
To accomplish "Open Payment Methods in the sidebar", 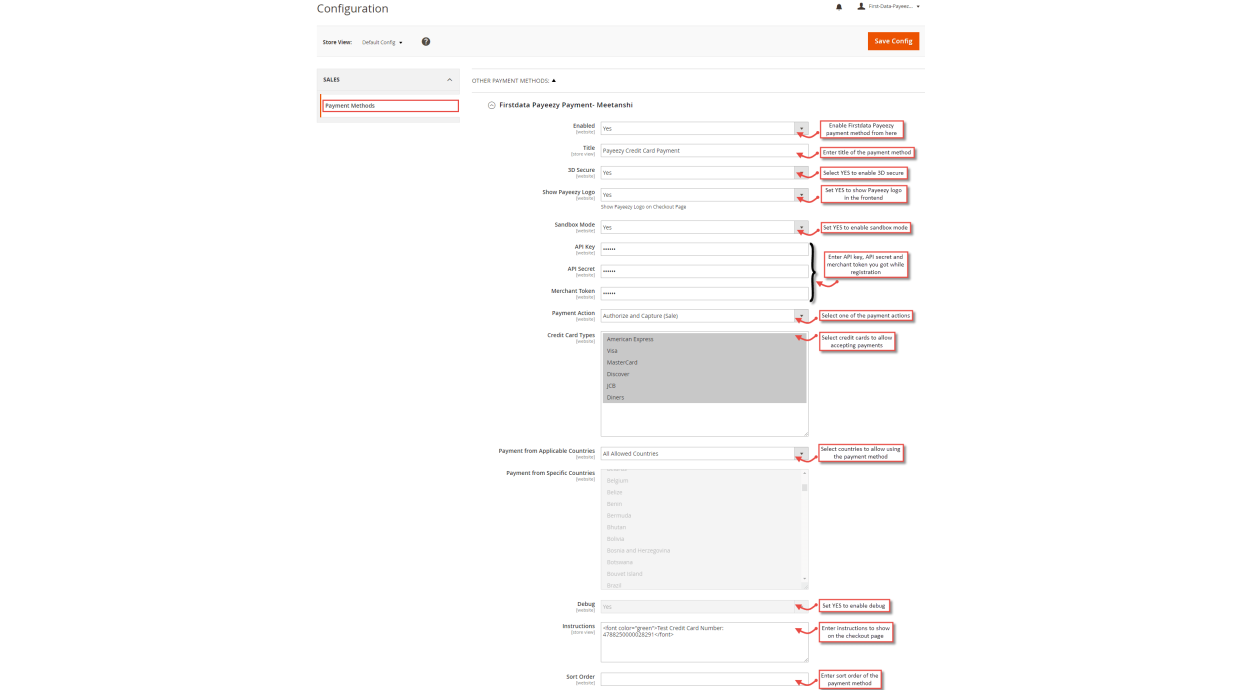I will click(390, 106).
